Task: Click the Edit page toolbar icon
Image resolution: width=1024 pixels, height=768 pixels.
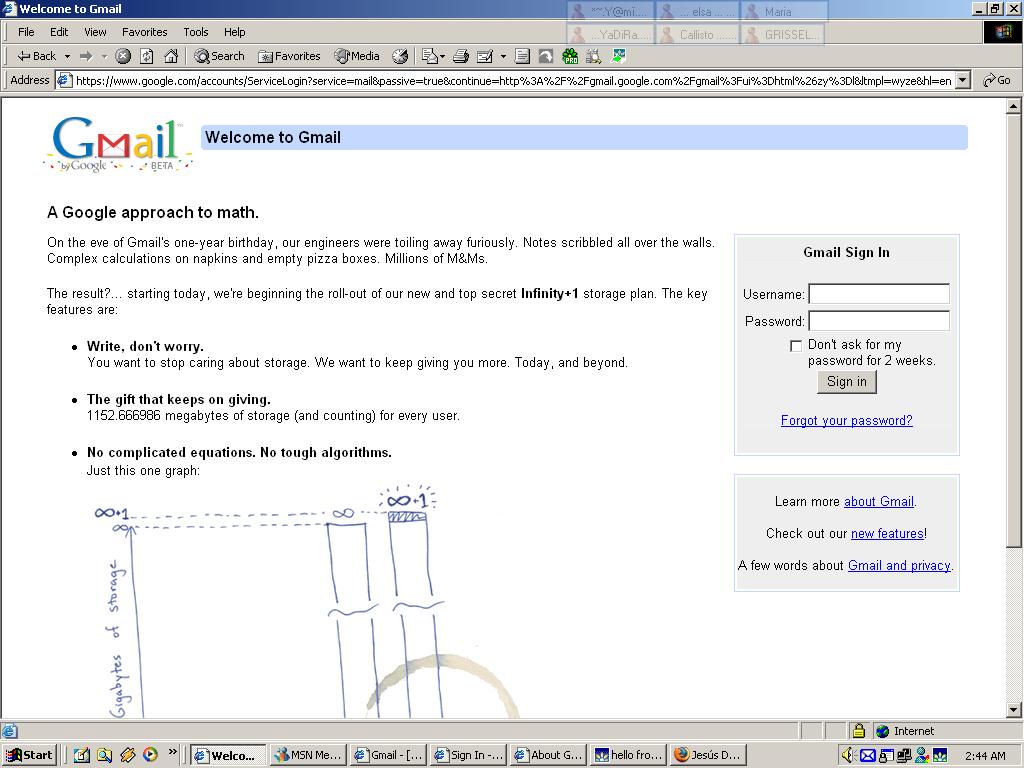Action: click(x=485, y=56)
